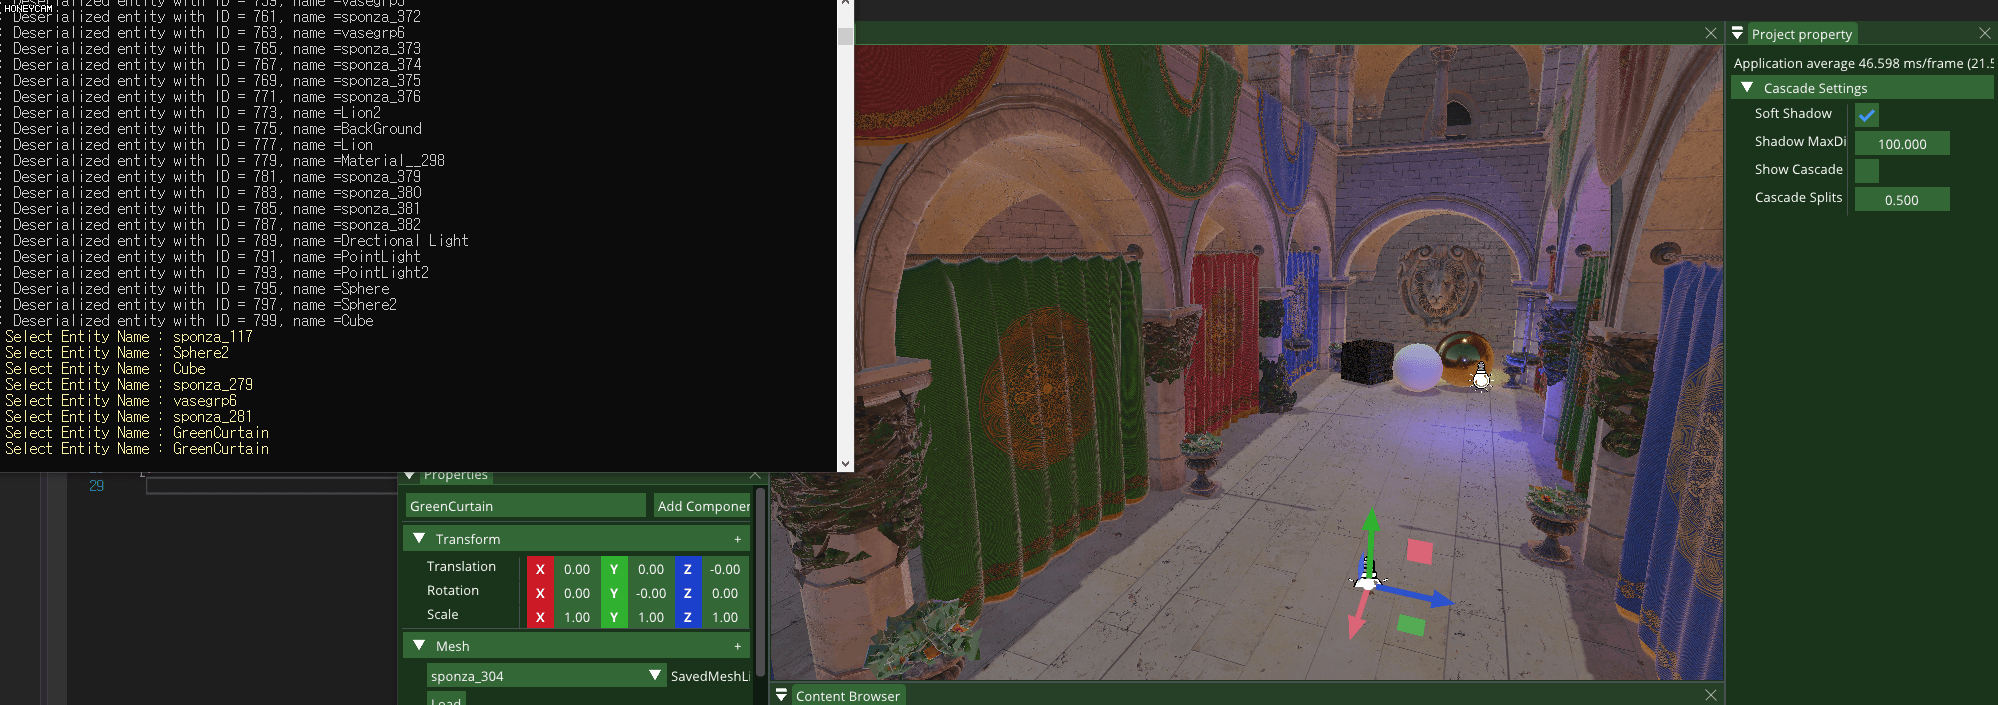
Task: Collapse the Properties panel with top-right caret
Action: tap(755, 475)
